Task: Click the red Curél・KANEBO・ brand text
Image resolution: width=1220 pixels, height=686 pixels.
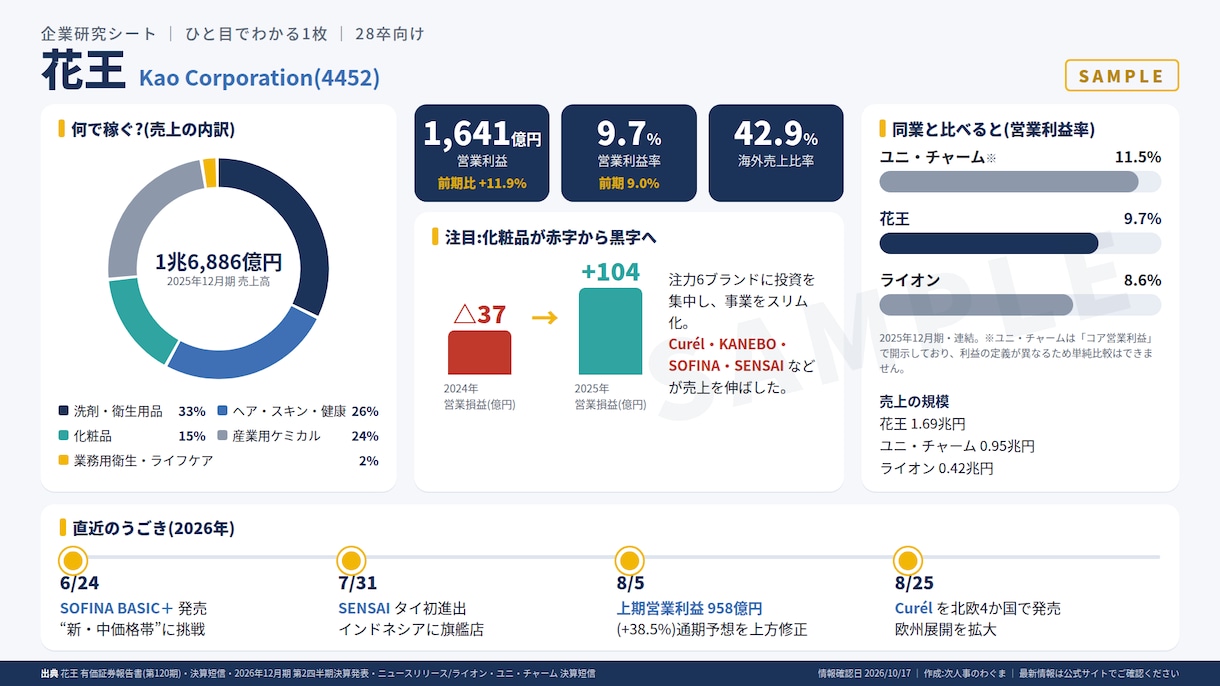Action: (x=728, y=343)
